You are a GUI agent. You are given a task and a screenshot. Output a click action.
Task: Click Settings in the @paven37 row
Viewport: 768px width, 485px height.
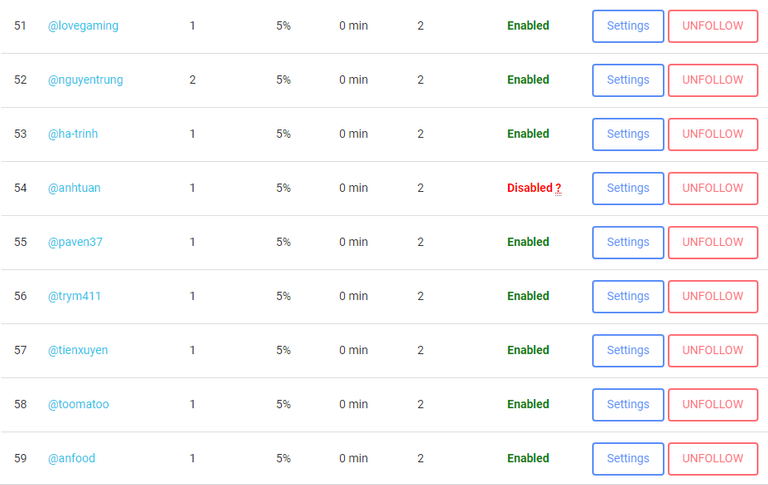click(x=628, y=242)
